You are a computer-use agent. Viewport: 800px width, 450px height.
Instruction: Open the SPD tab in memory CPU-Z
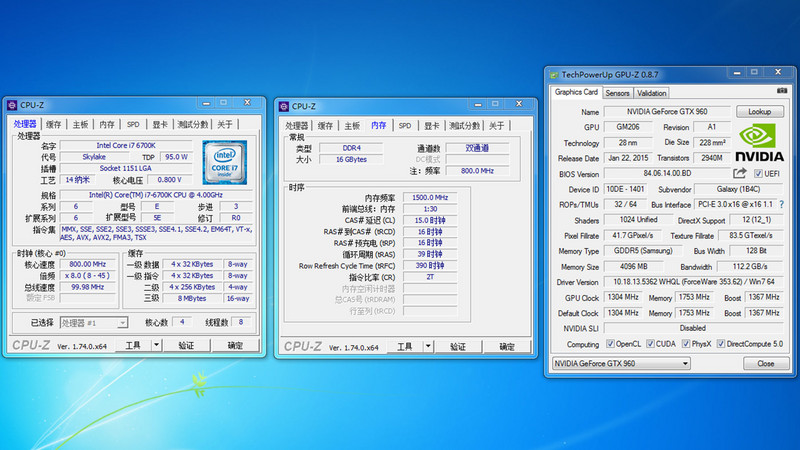[405, 126]
